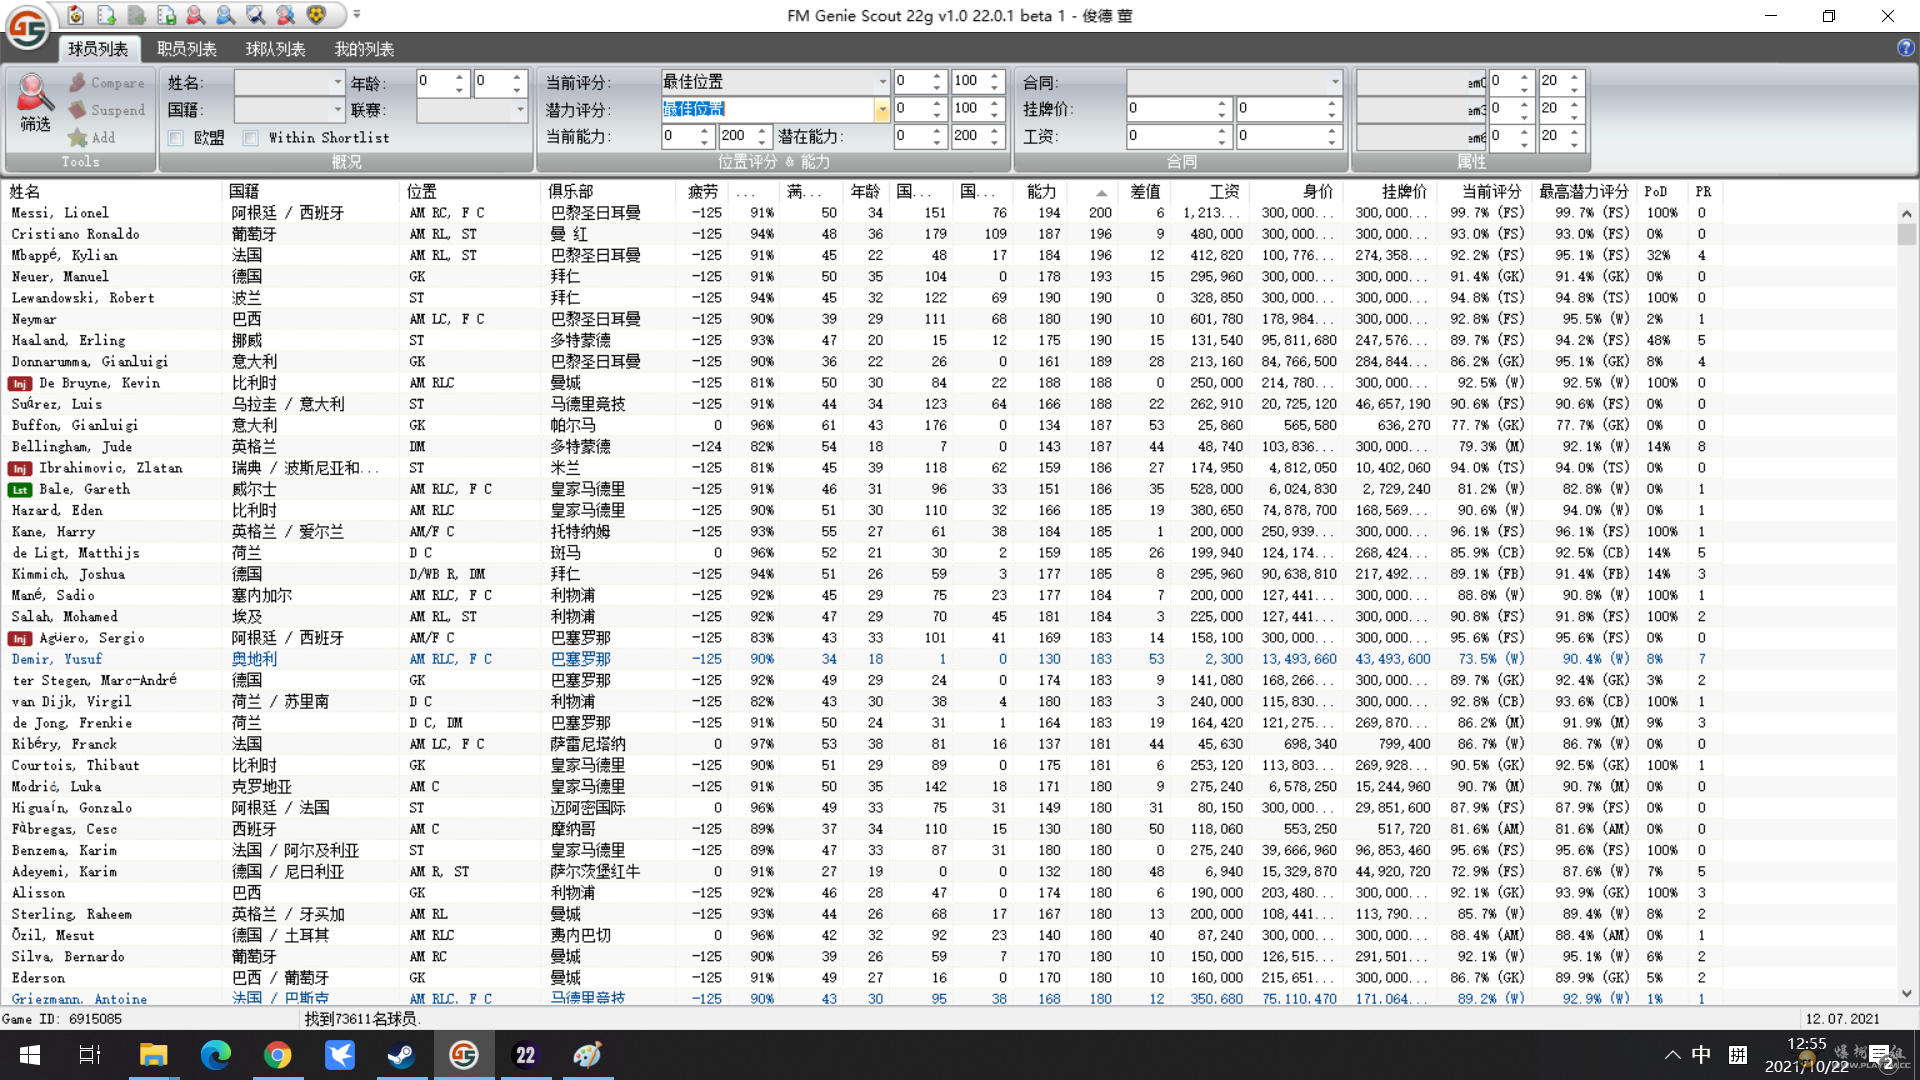Switch to 球队列表 tab

coord(276,49)
